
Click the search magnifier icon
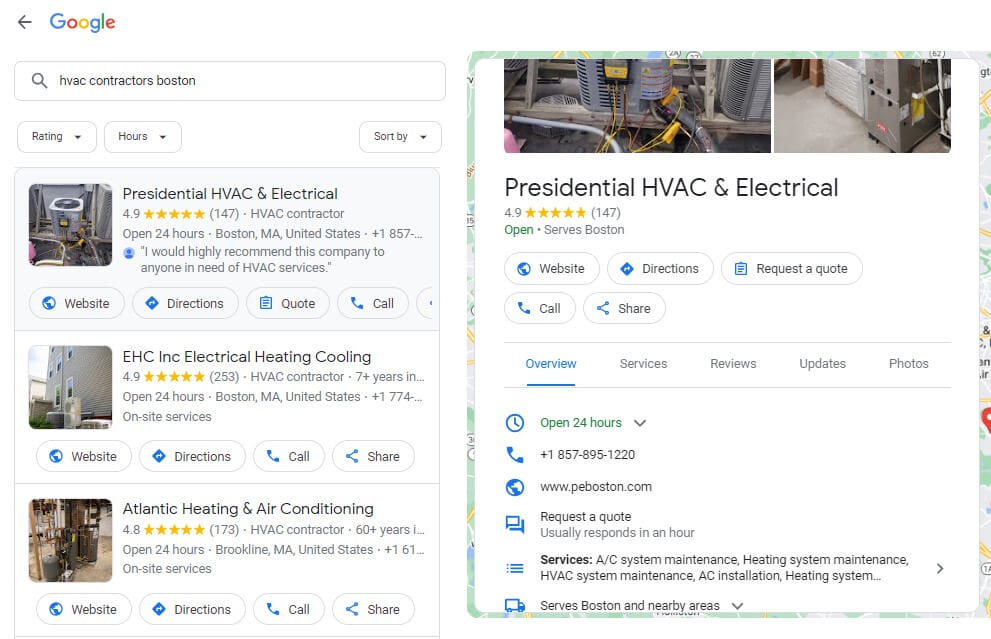click(39, 81)
